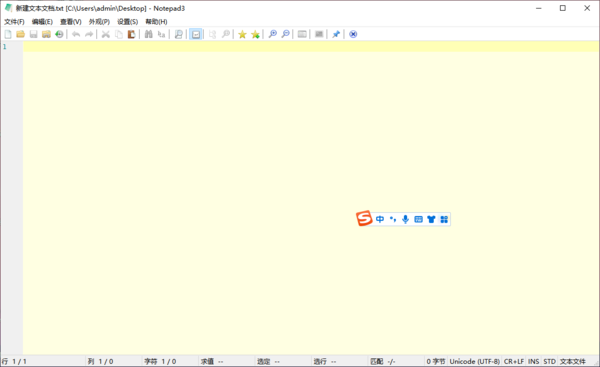Open Sogou skin shirt icon

[431, 219]
